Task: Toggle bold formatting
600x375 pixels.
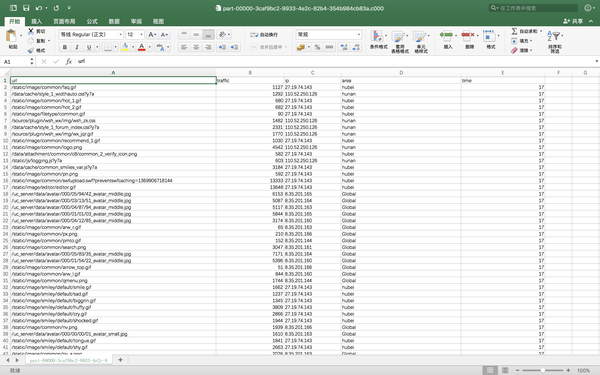Action: 65,47
